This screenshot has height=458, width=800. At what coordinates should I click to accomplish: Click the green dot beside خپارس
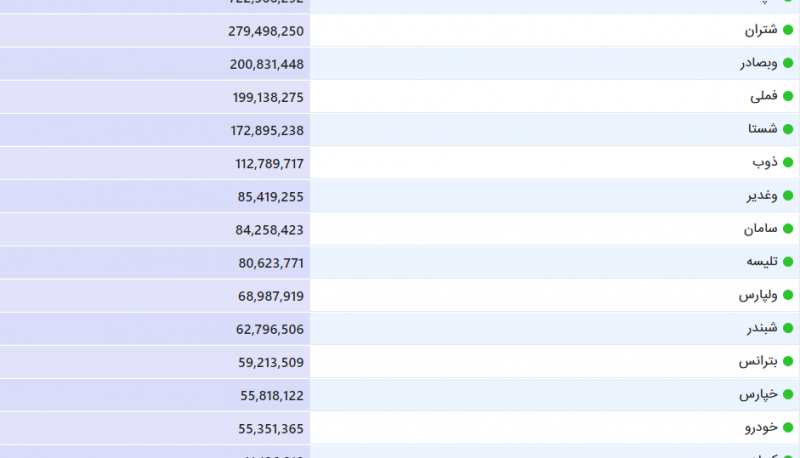[x=788, y=395]
